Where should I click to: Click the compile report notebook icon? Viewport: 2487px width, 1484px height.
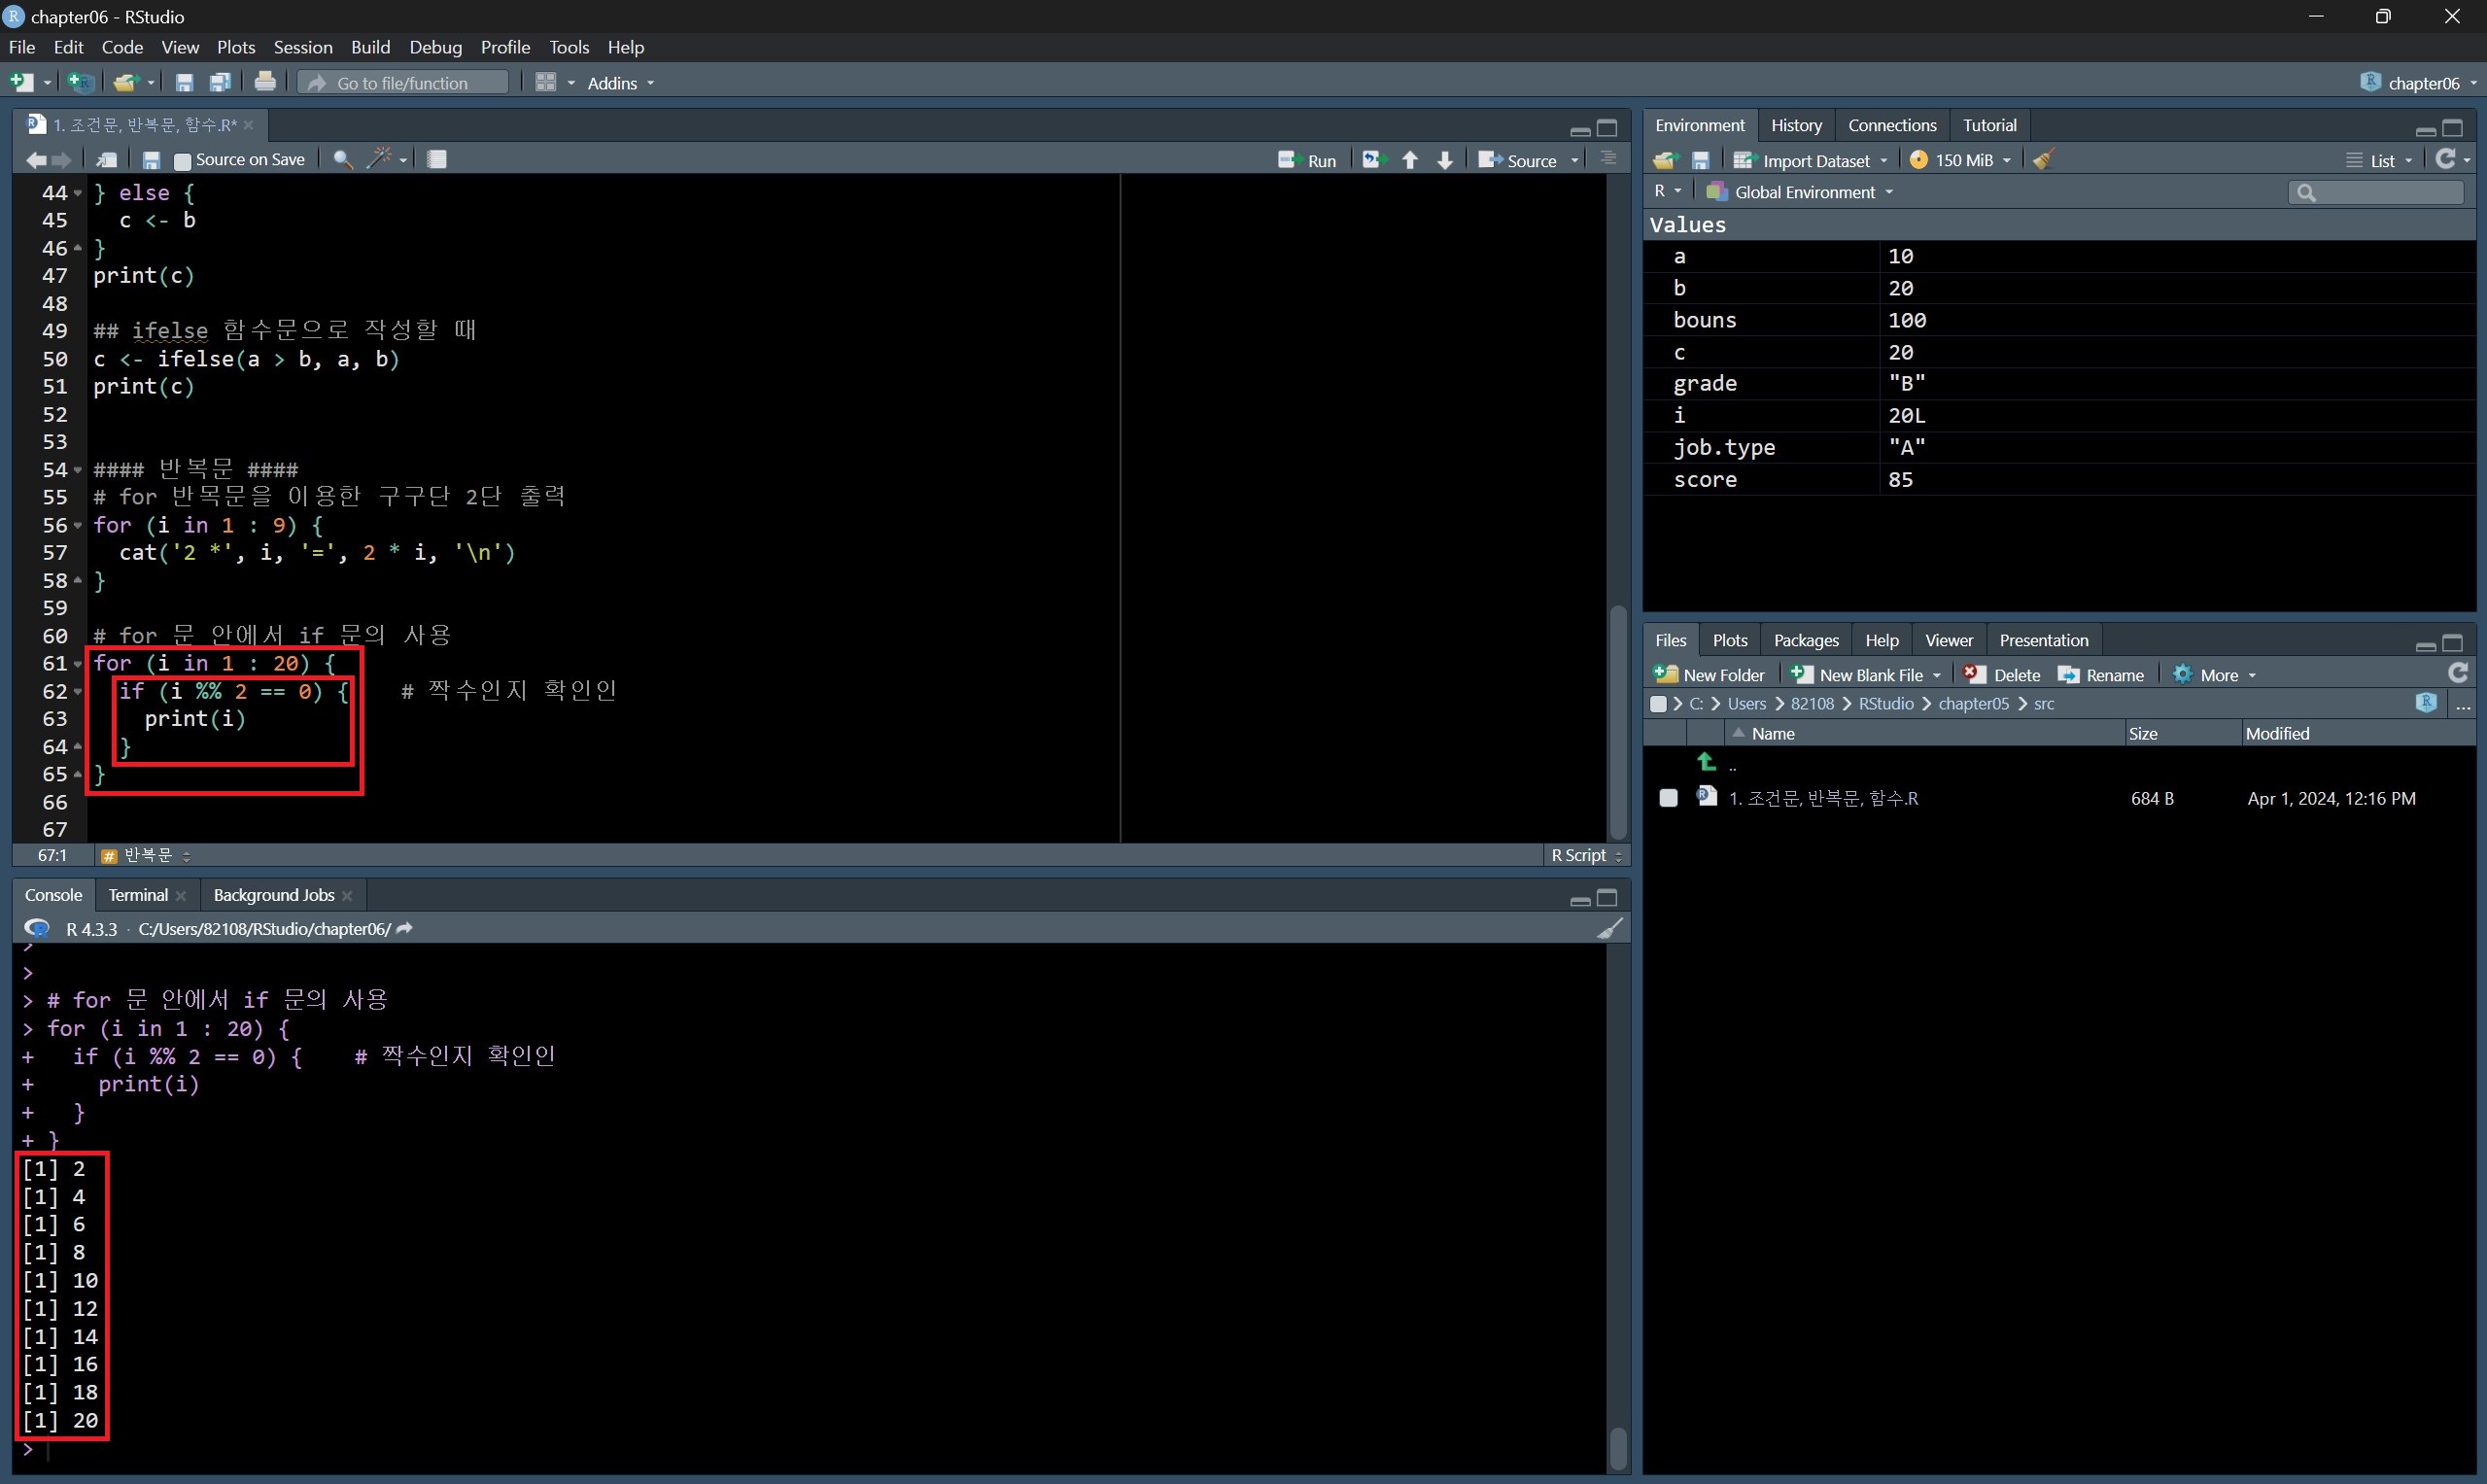point(437,159)
